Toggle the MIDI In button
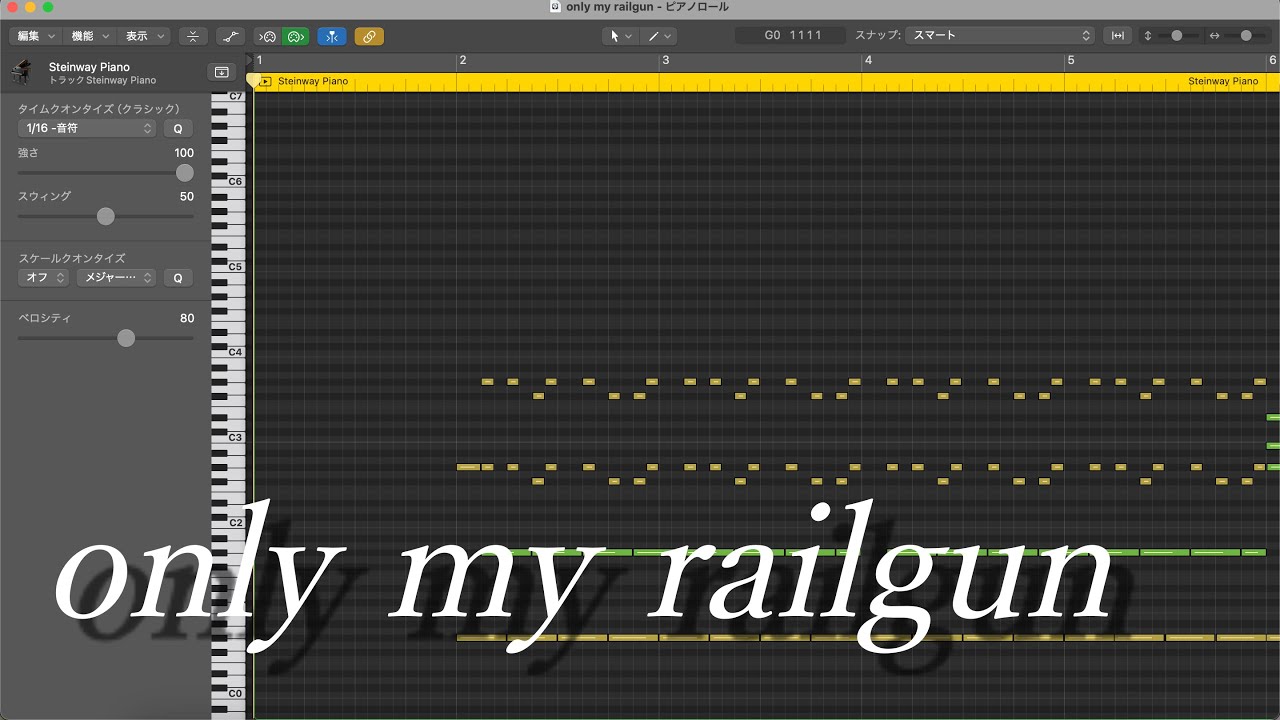 click(x=267, y=36)
